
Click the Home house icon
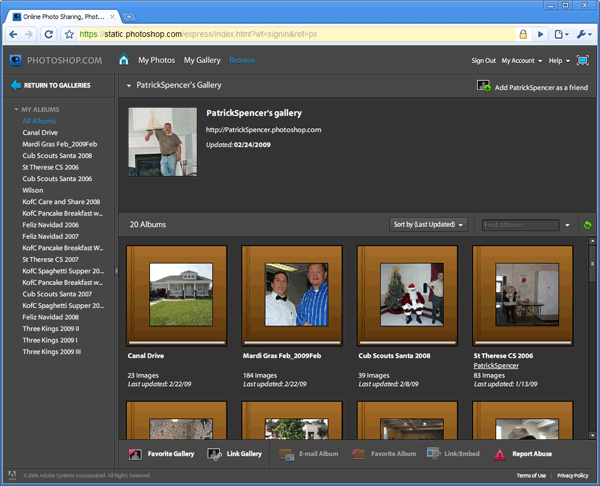(x=124, y=60)
